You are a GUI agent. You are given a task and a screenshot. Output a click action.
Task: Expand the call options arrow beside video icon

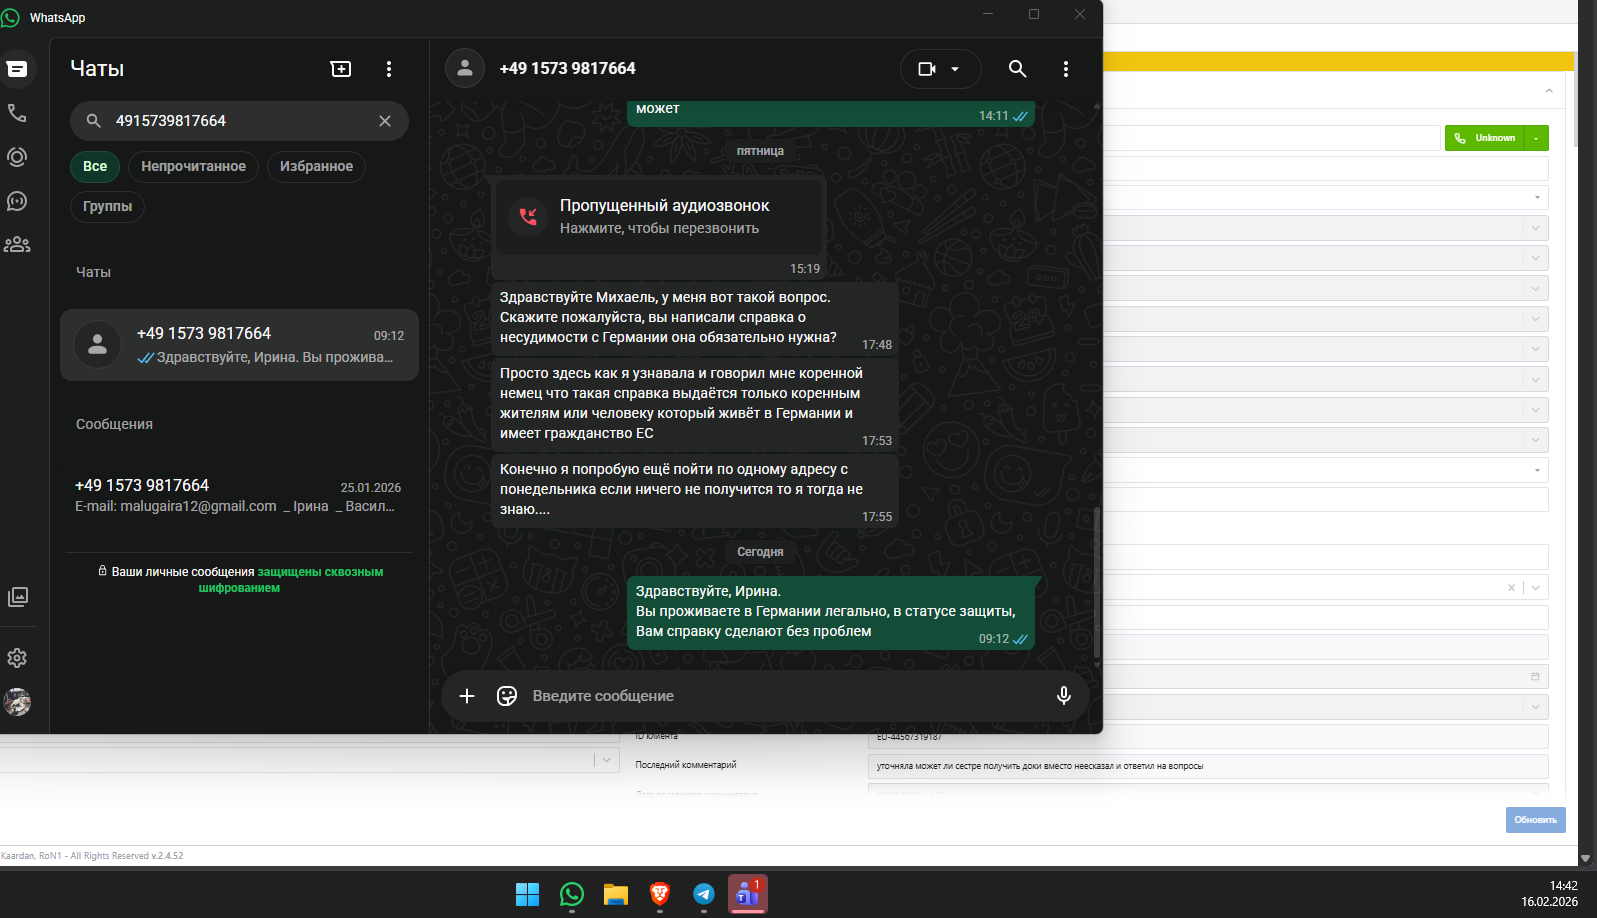[x=955, y=69]
